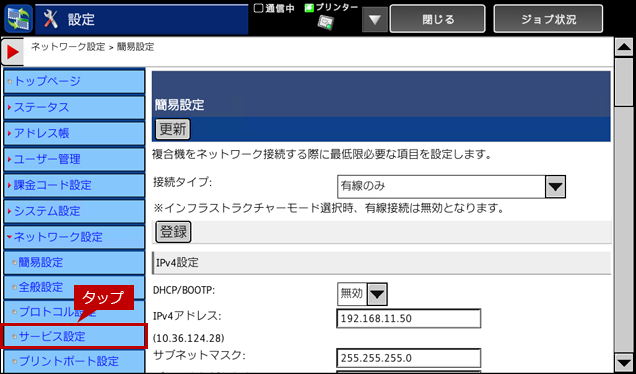Expand the システム設定 menu
Screen dimensions: 636x374
(74, 211)
